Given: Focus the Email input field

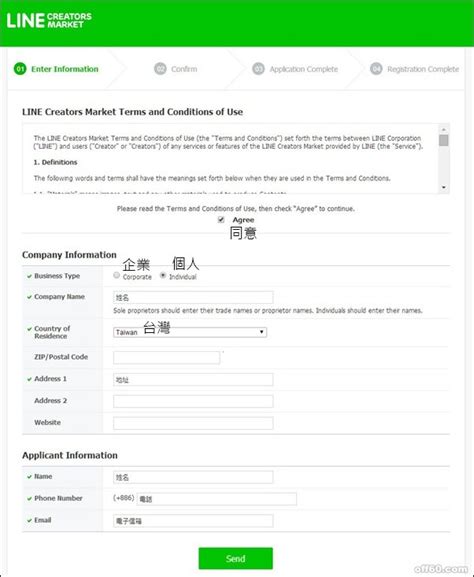Looking at the screenshot, I should 193,521.
